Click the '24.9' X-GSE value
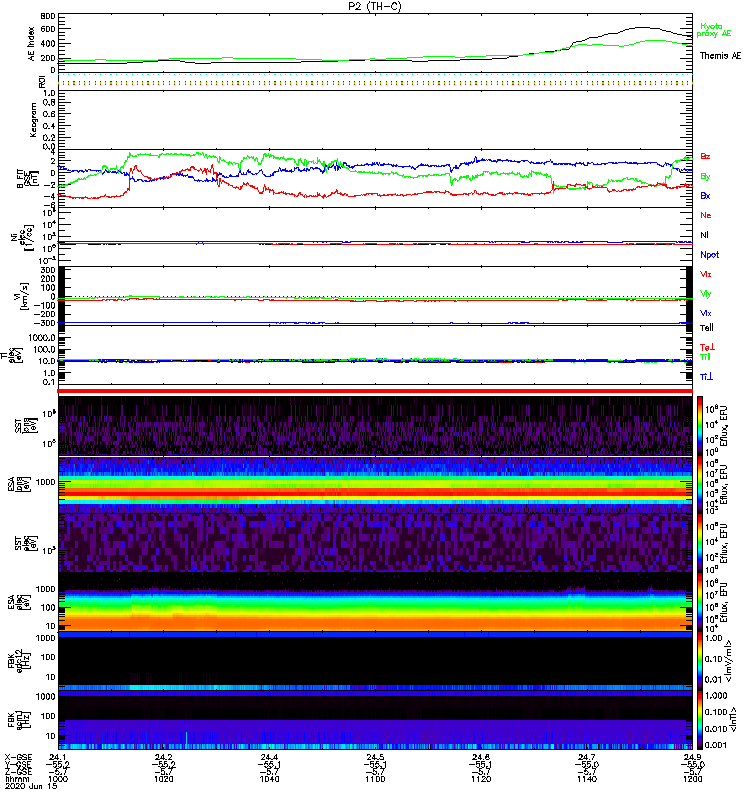Screen dimensions: 750x800 coord(692,757)
